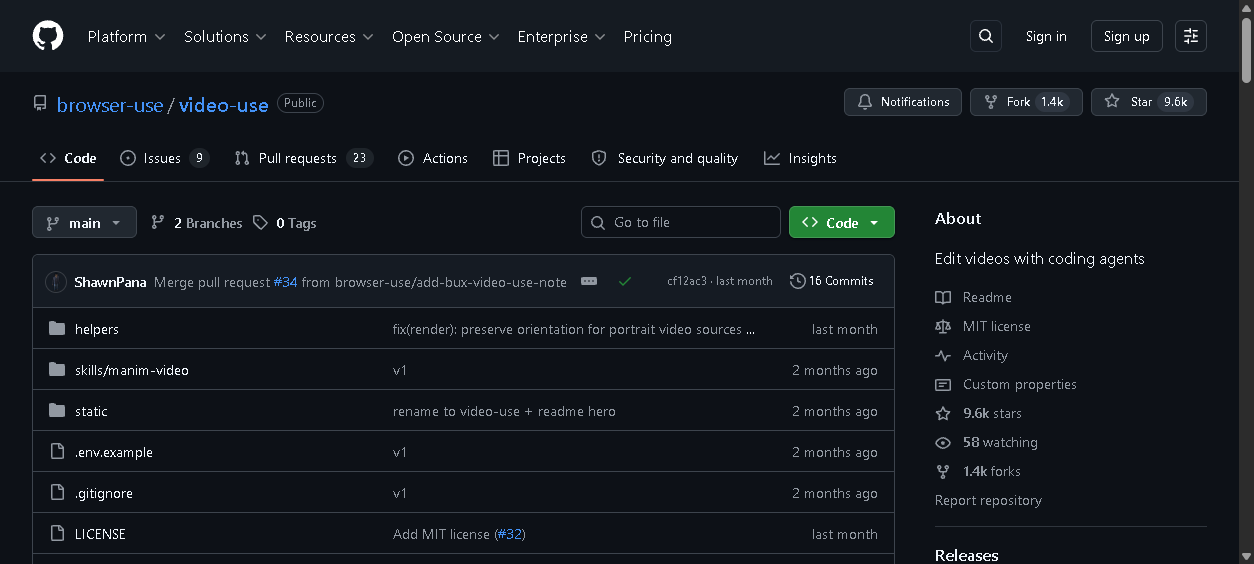Switch to the Actions tab

(x=433, y=158)
